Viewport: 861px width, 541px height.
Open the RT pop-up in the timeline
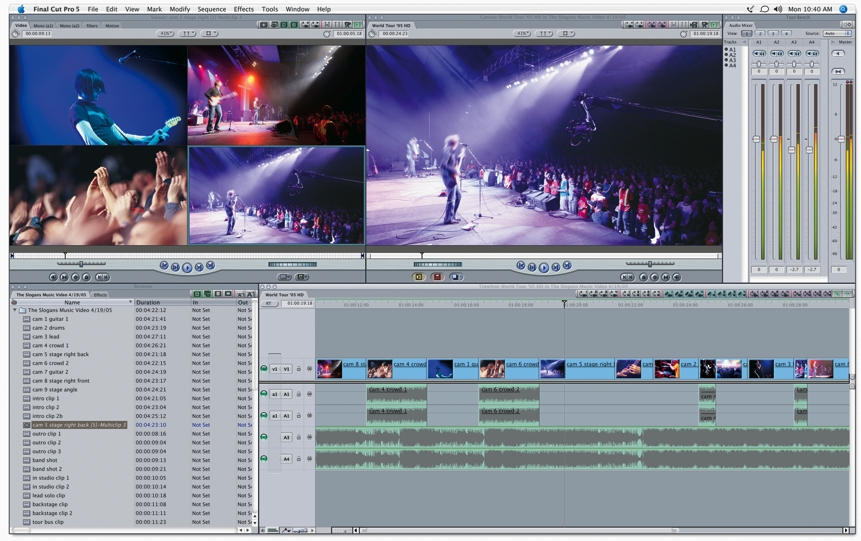[269, 303]
